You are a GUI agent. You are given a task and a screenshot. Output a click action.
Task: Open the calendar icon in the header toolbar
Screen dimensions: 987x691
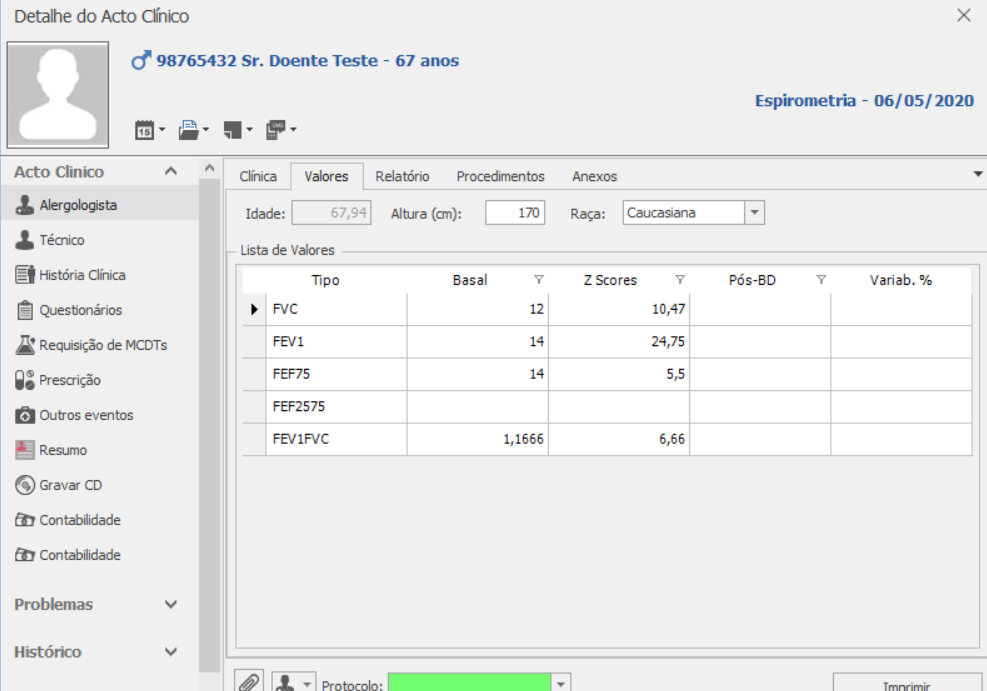click(144, 130)
